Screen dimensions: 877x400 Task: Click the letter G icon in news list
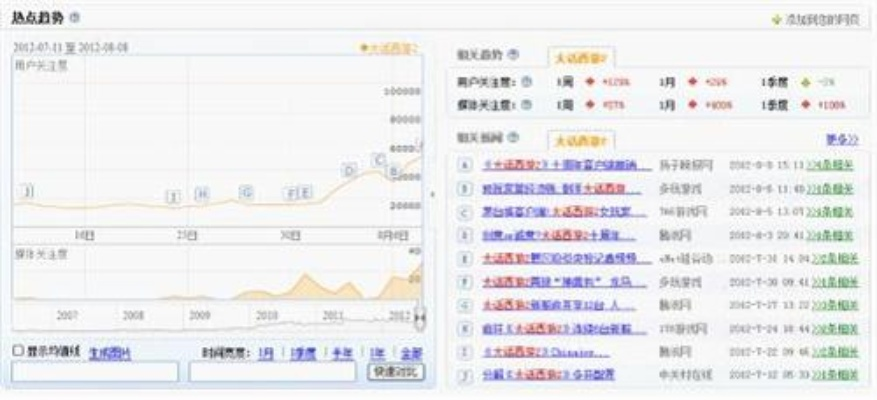[464, 305]
